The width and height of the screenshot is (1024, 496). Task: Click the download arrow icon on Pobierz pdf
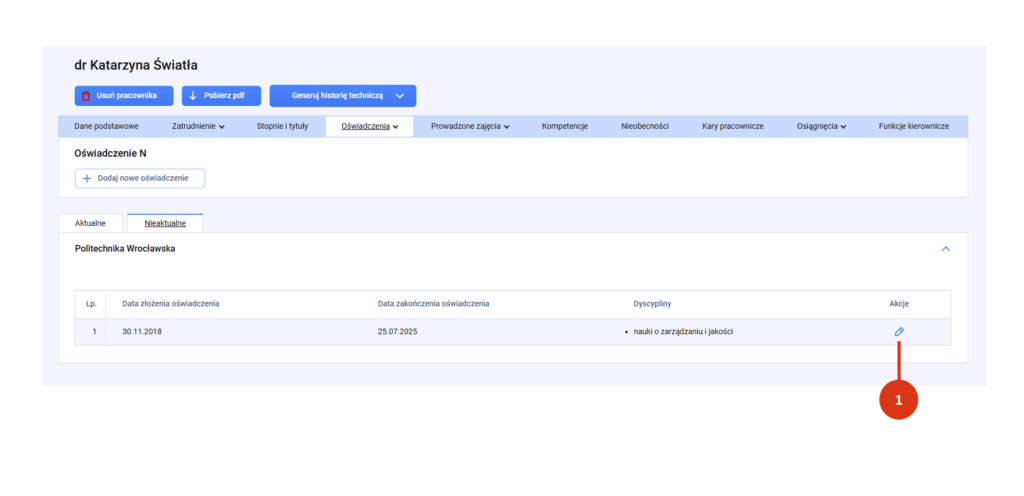pyautogui.click(x=193, y=95)
